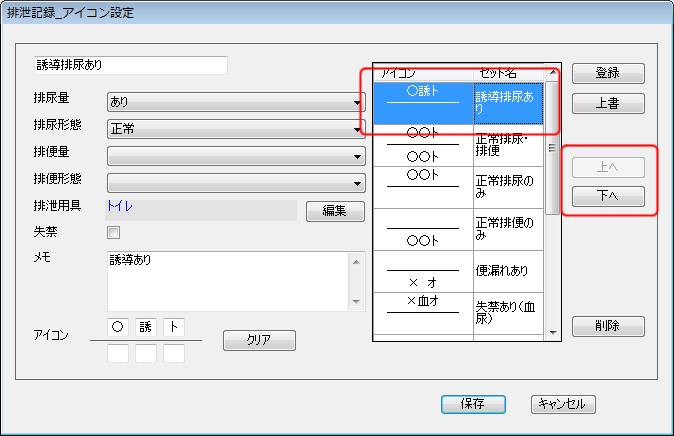
Task: Click the list scrollbar down arrow
Action: [552, 332]
